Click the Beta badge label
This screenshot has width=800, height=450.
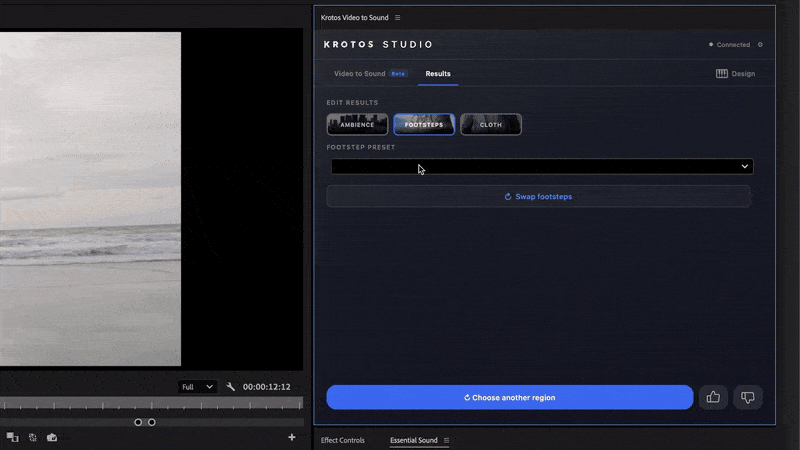point(398,74)
